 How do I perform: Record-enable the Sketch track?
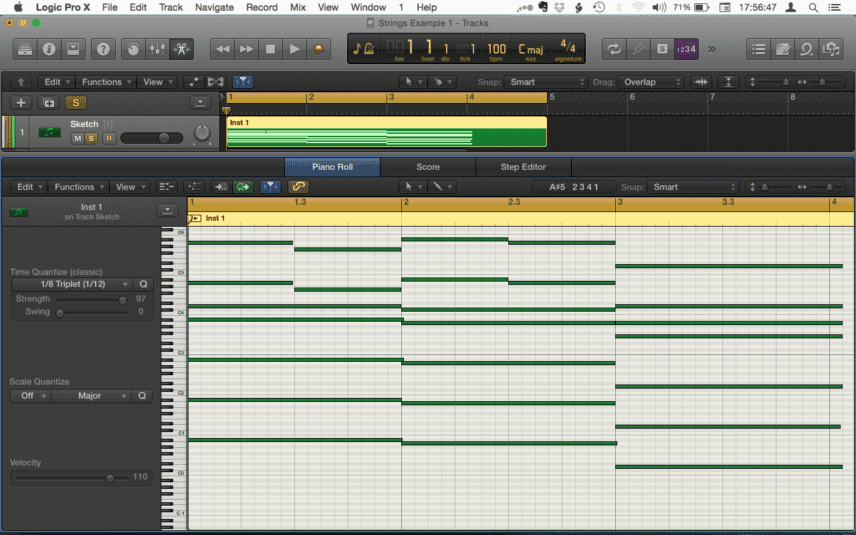coord(109,138)
